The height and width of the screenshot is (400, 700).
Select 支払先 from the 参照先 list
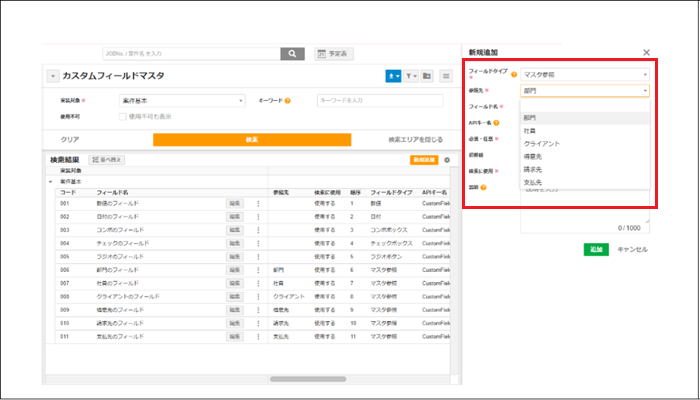coord(532,182)
